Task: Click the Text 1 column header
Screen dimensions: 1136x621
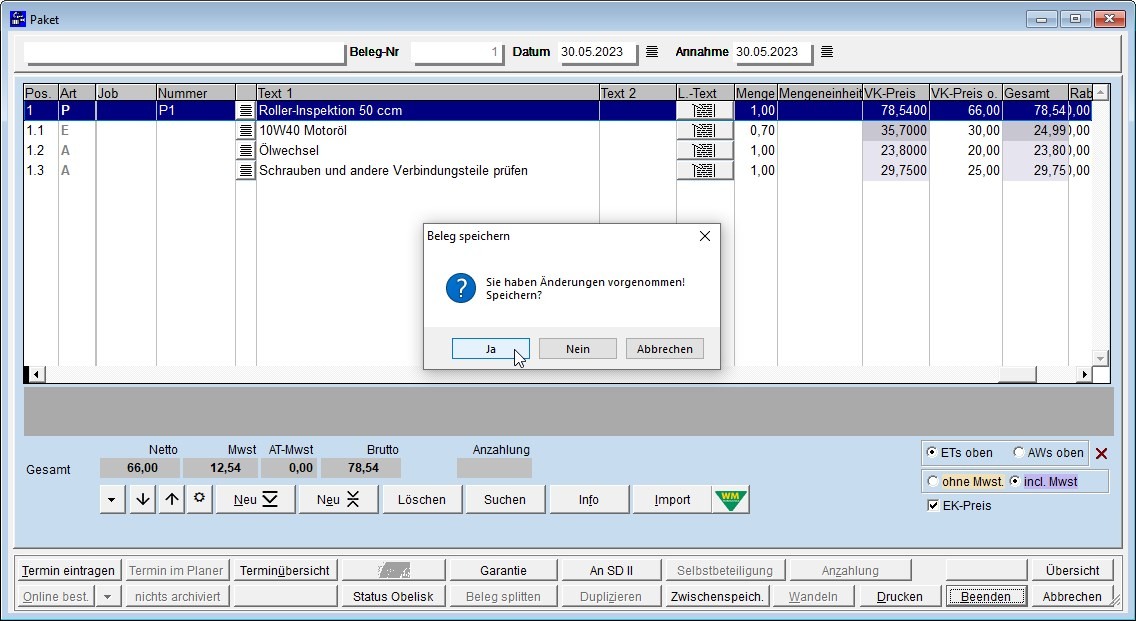Action: (427, 93)
